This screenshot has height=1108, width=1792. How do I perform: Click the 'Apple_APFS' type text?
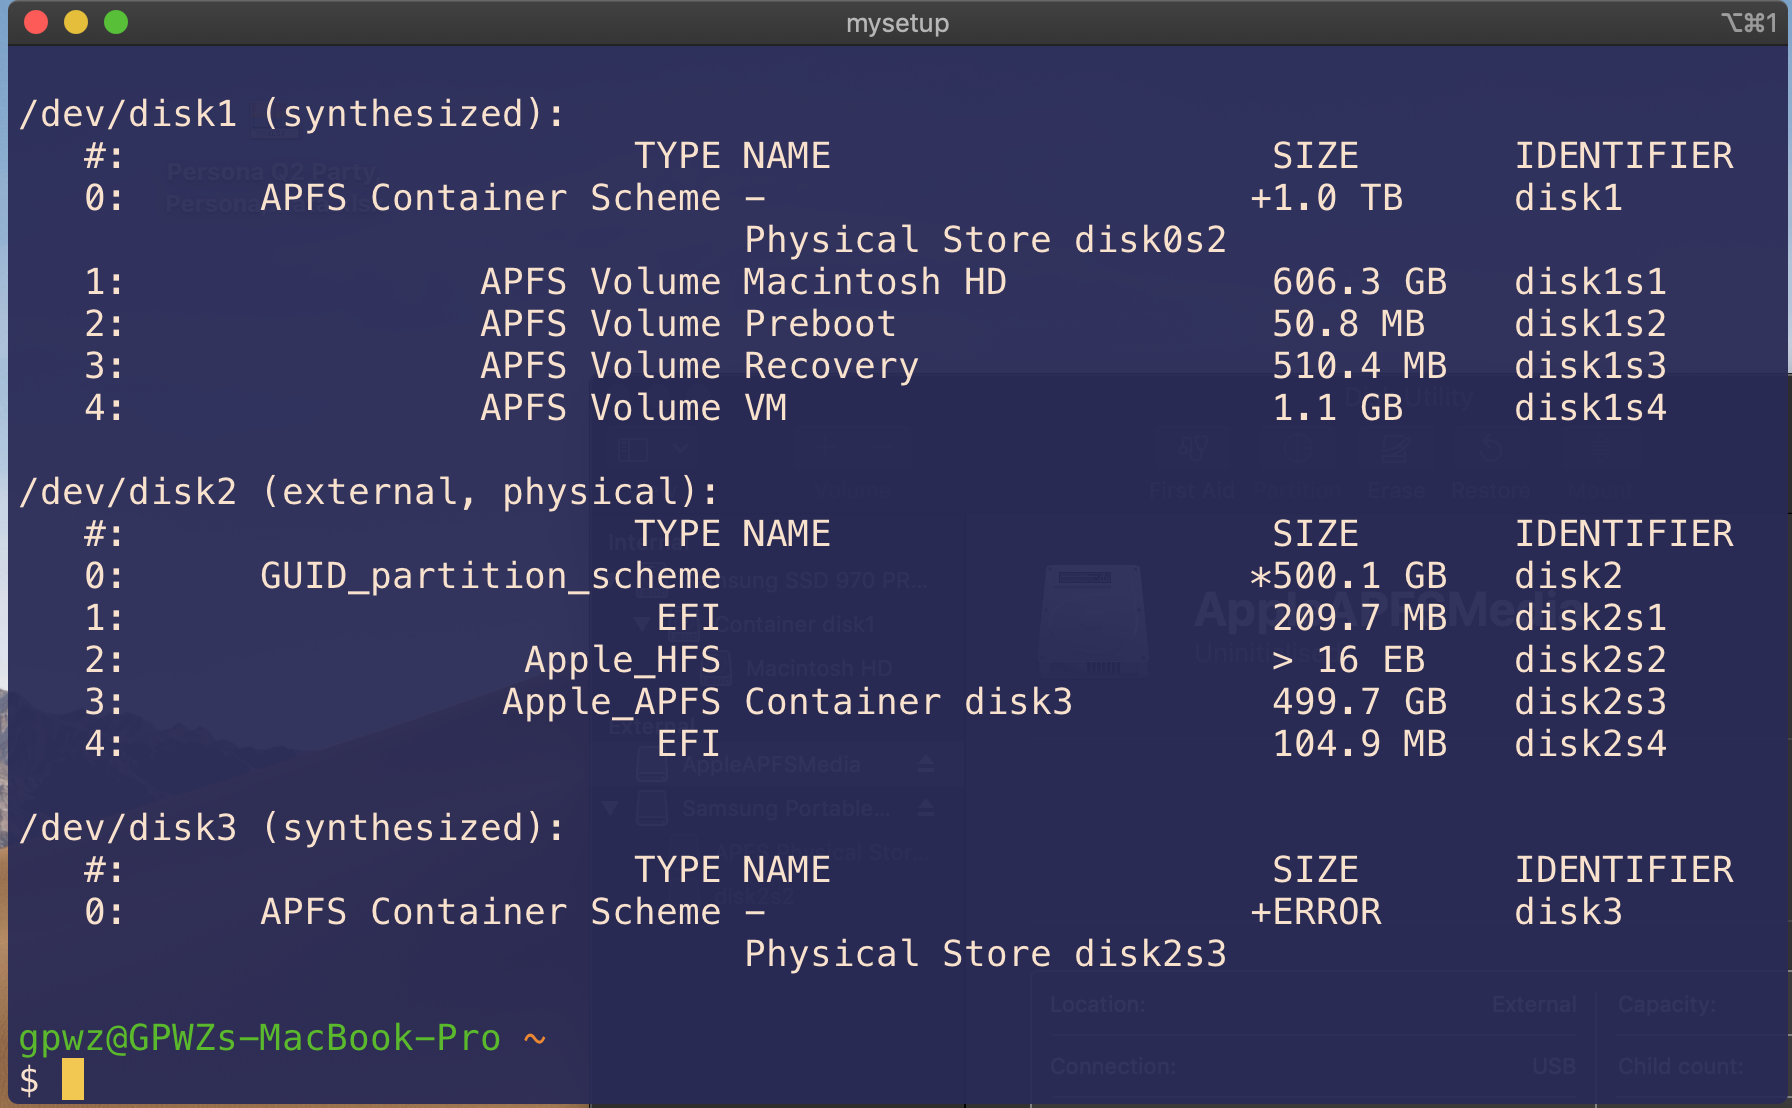tap(611, 702)
